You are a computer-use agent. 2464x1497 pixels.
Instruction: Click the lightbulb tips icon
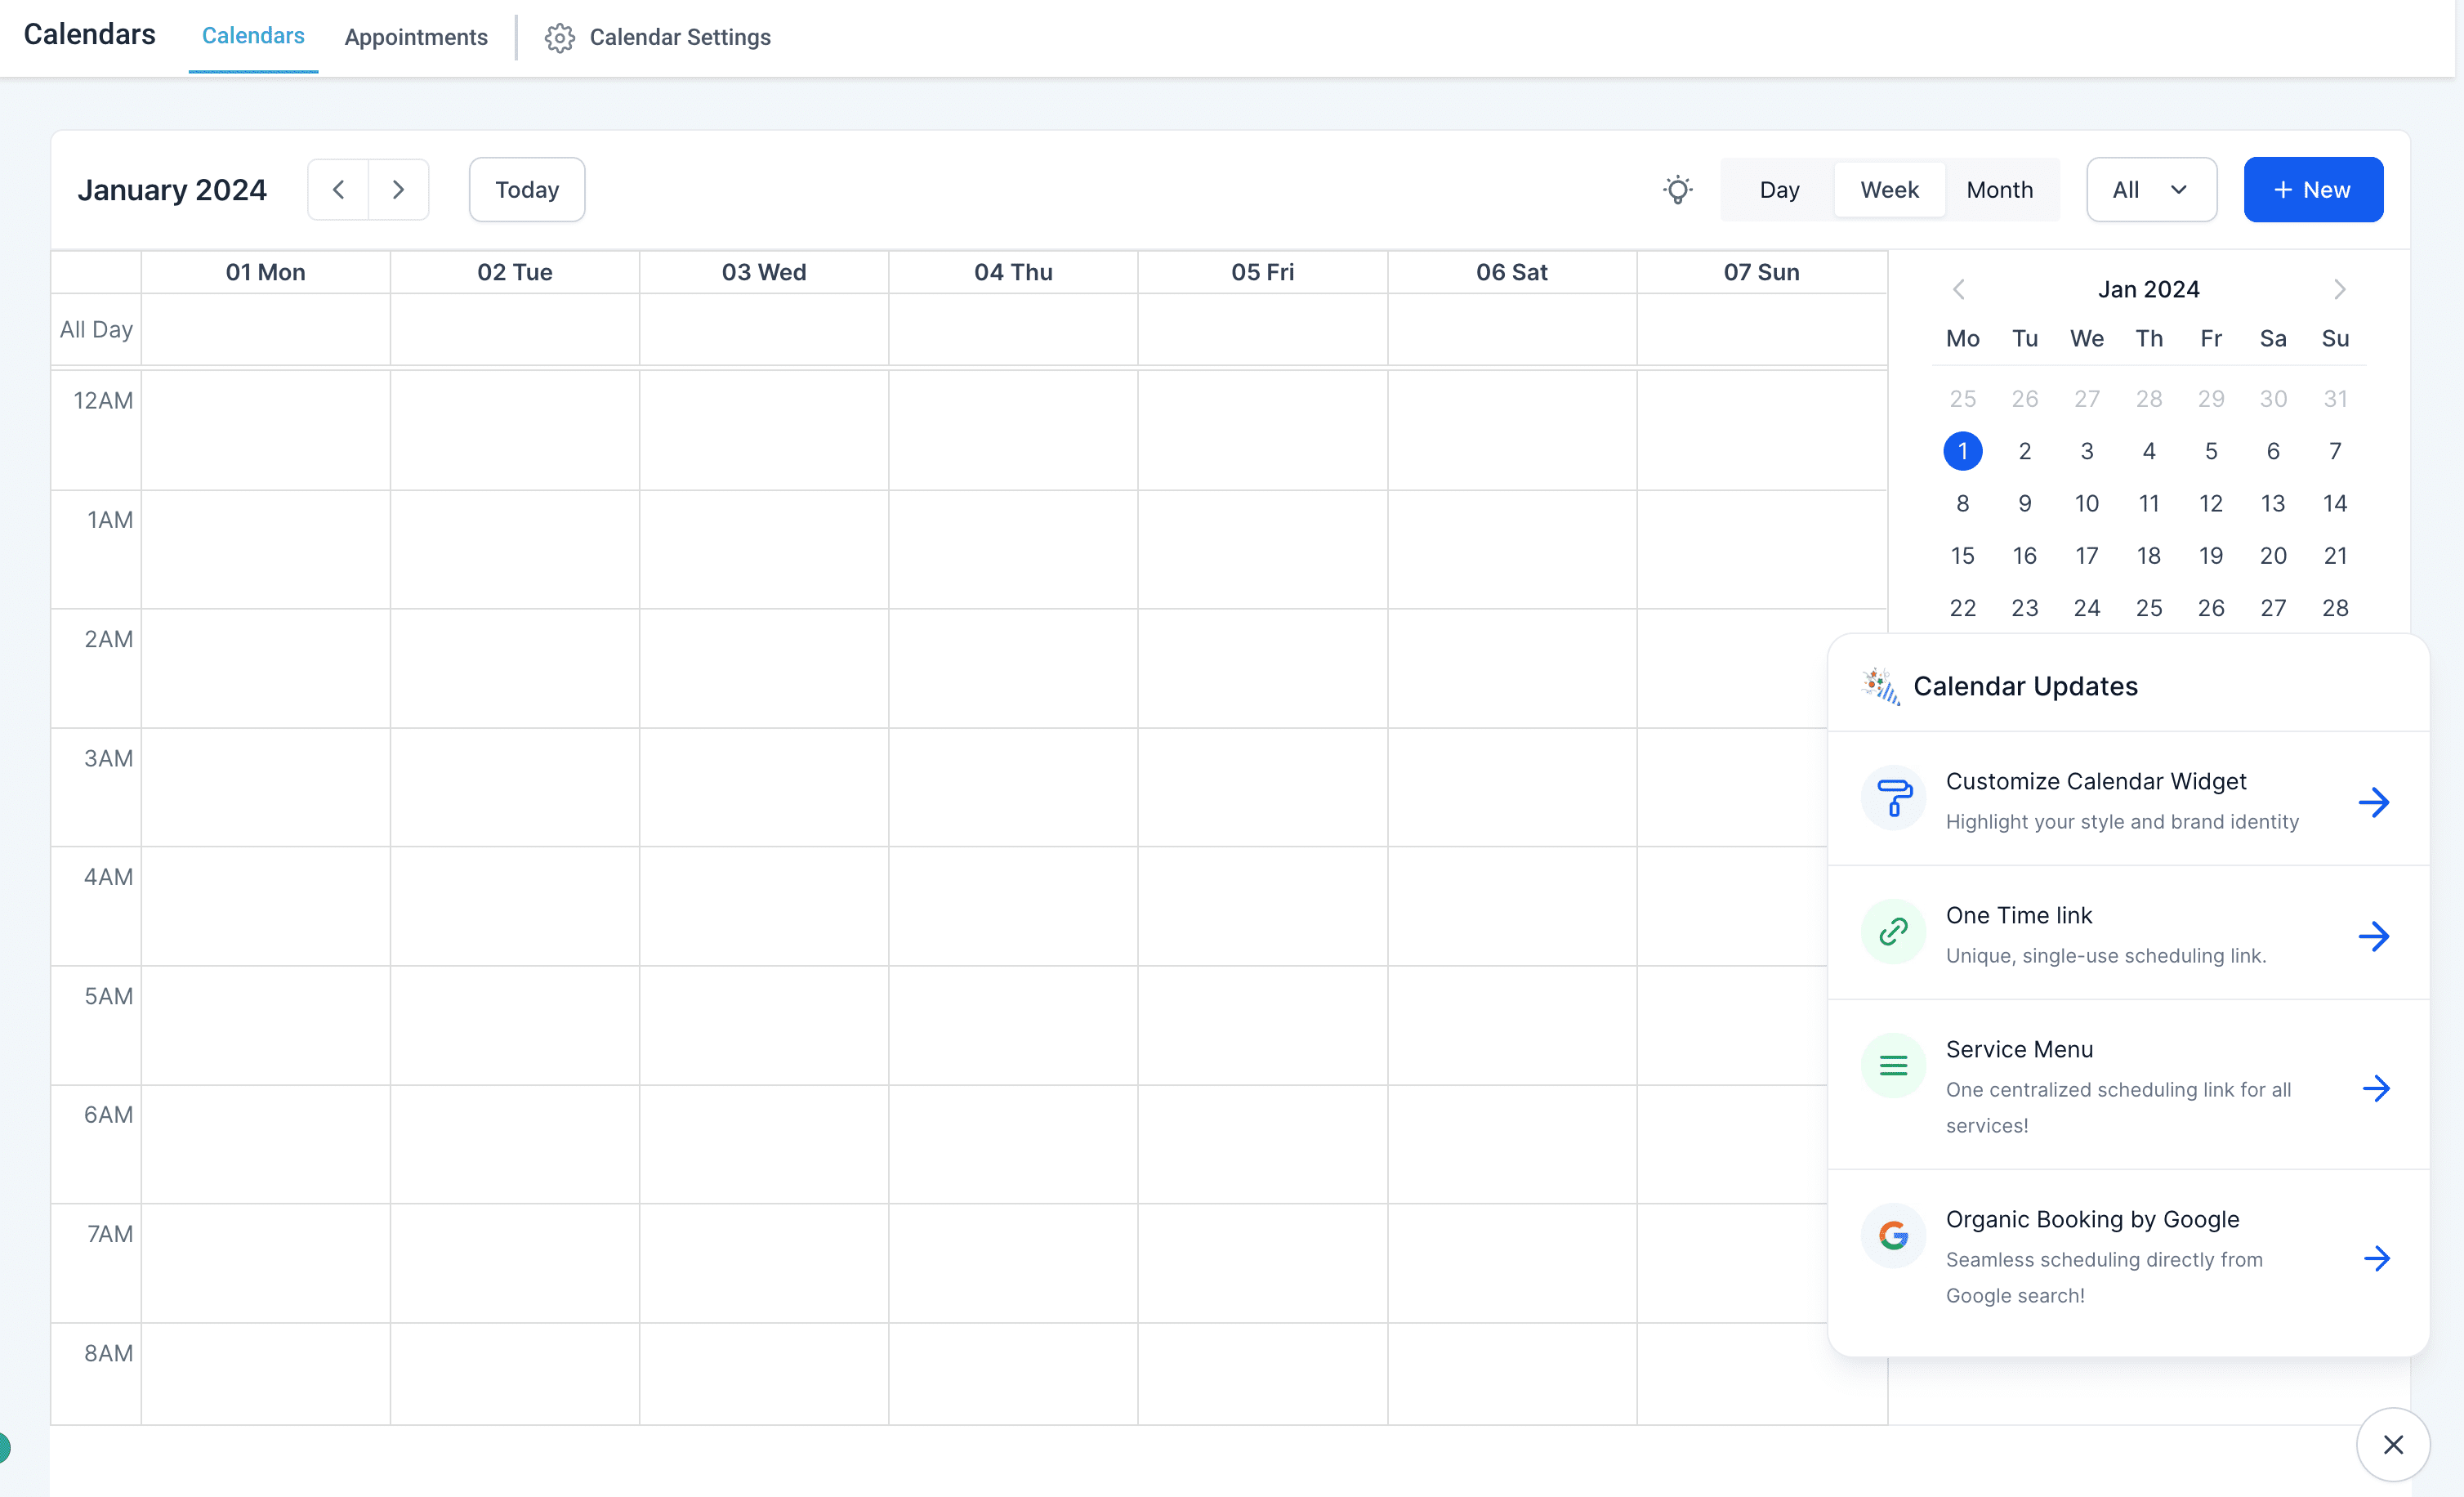click(x=1678, y=189)
